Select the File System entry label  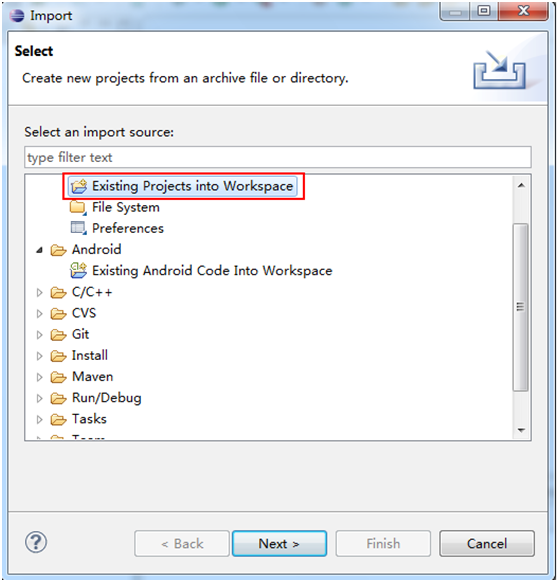126,207
